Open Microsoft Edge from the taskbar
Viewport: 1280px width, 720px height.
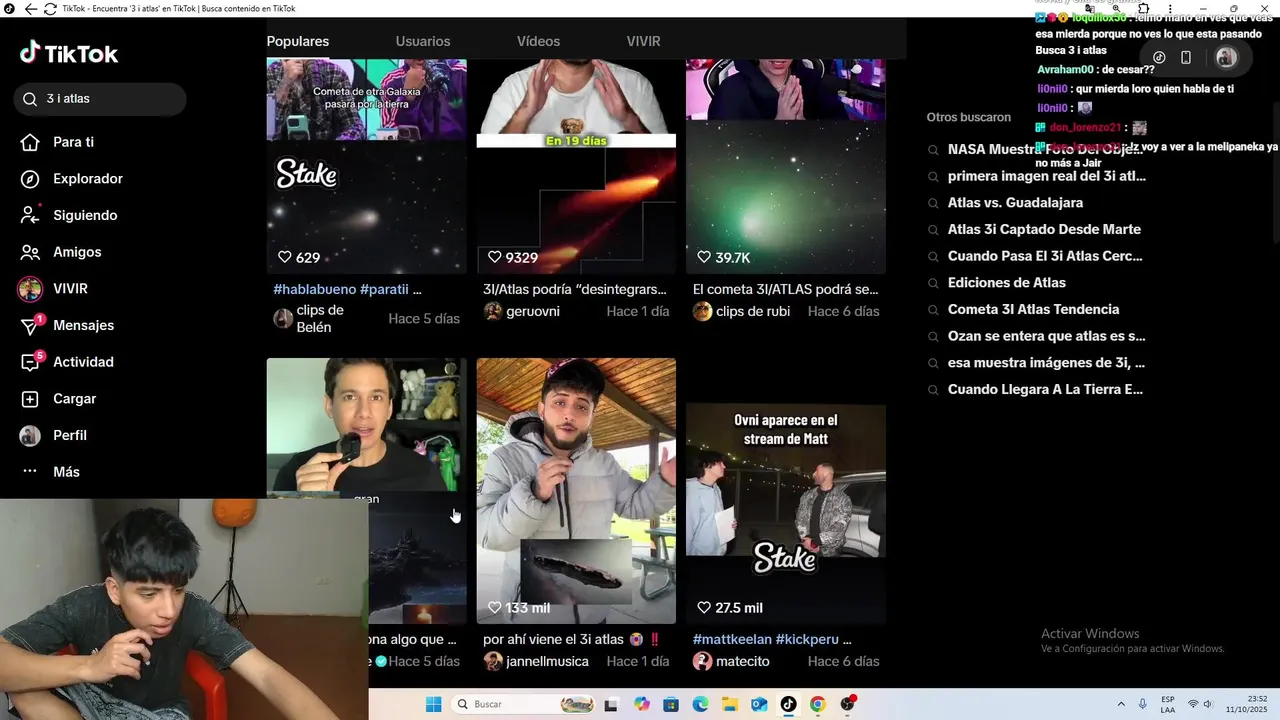click(x=700, y=704)
